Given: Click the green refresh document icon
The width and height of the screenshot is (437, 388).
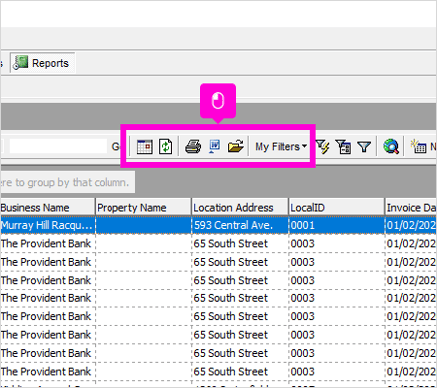Looking at the screenshot, I should (x=165, y=147).
